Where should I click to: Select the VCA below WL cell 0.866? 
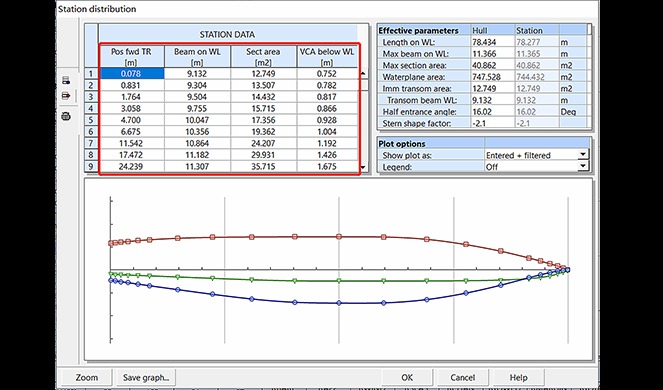[x=327, y=108]
